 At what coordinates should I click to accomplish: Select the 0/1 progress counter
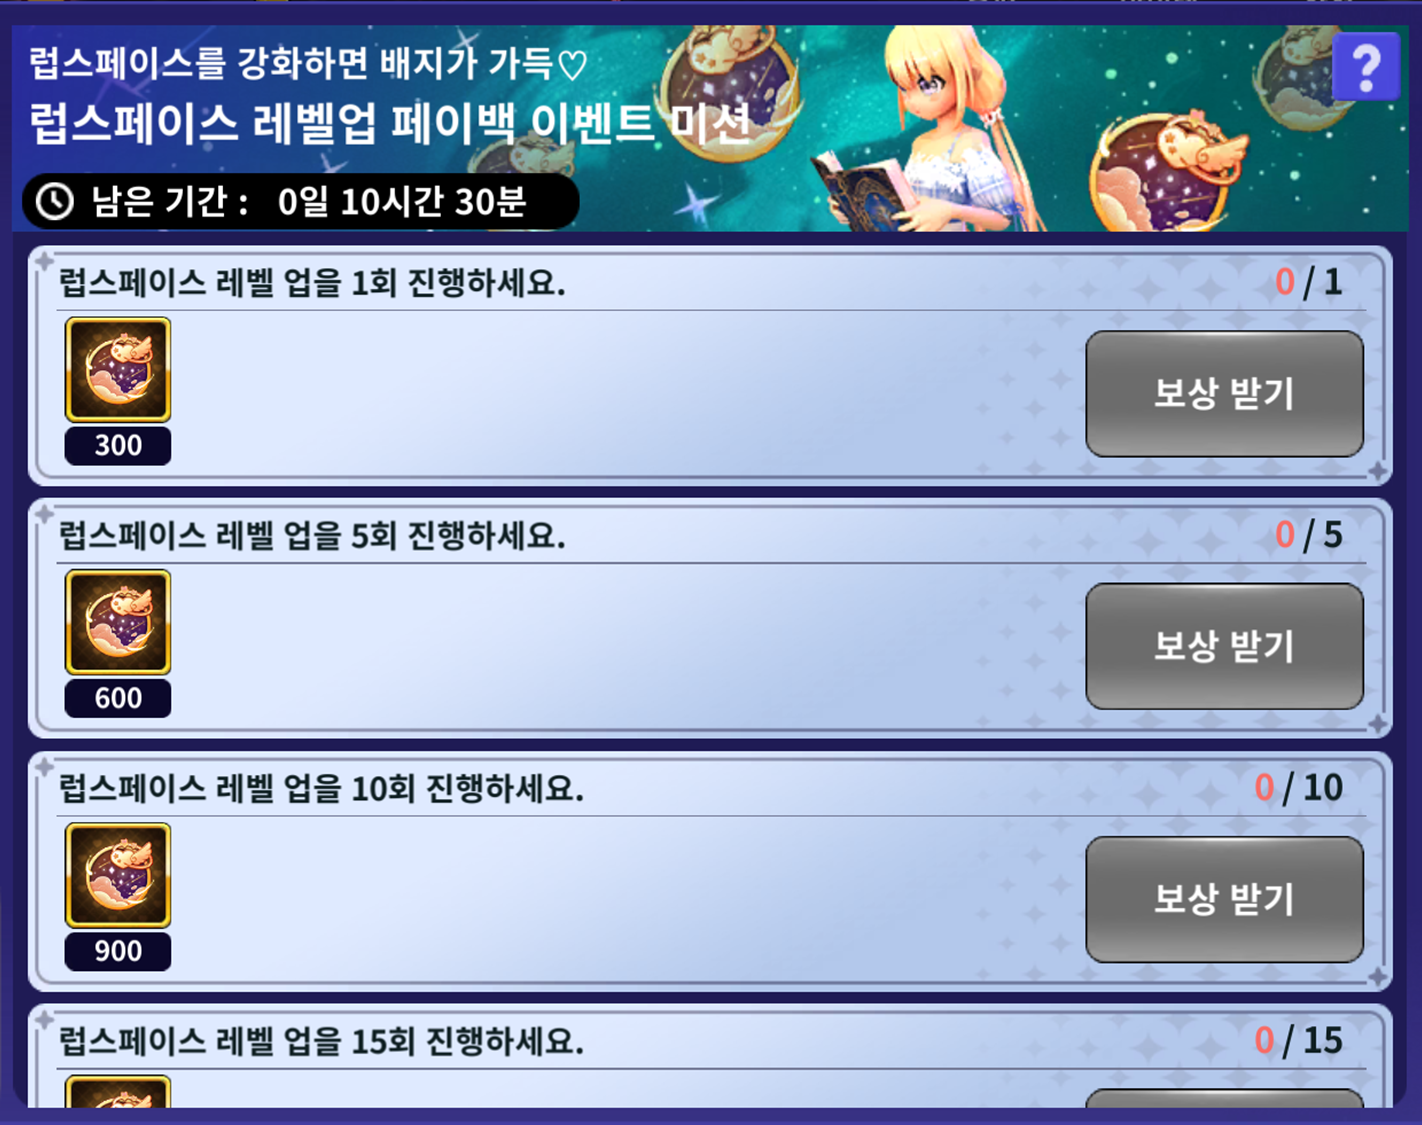point(1308,282)
